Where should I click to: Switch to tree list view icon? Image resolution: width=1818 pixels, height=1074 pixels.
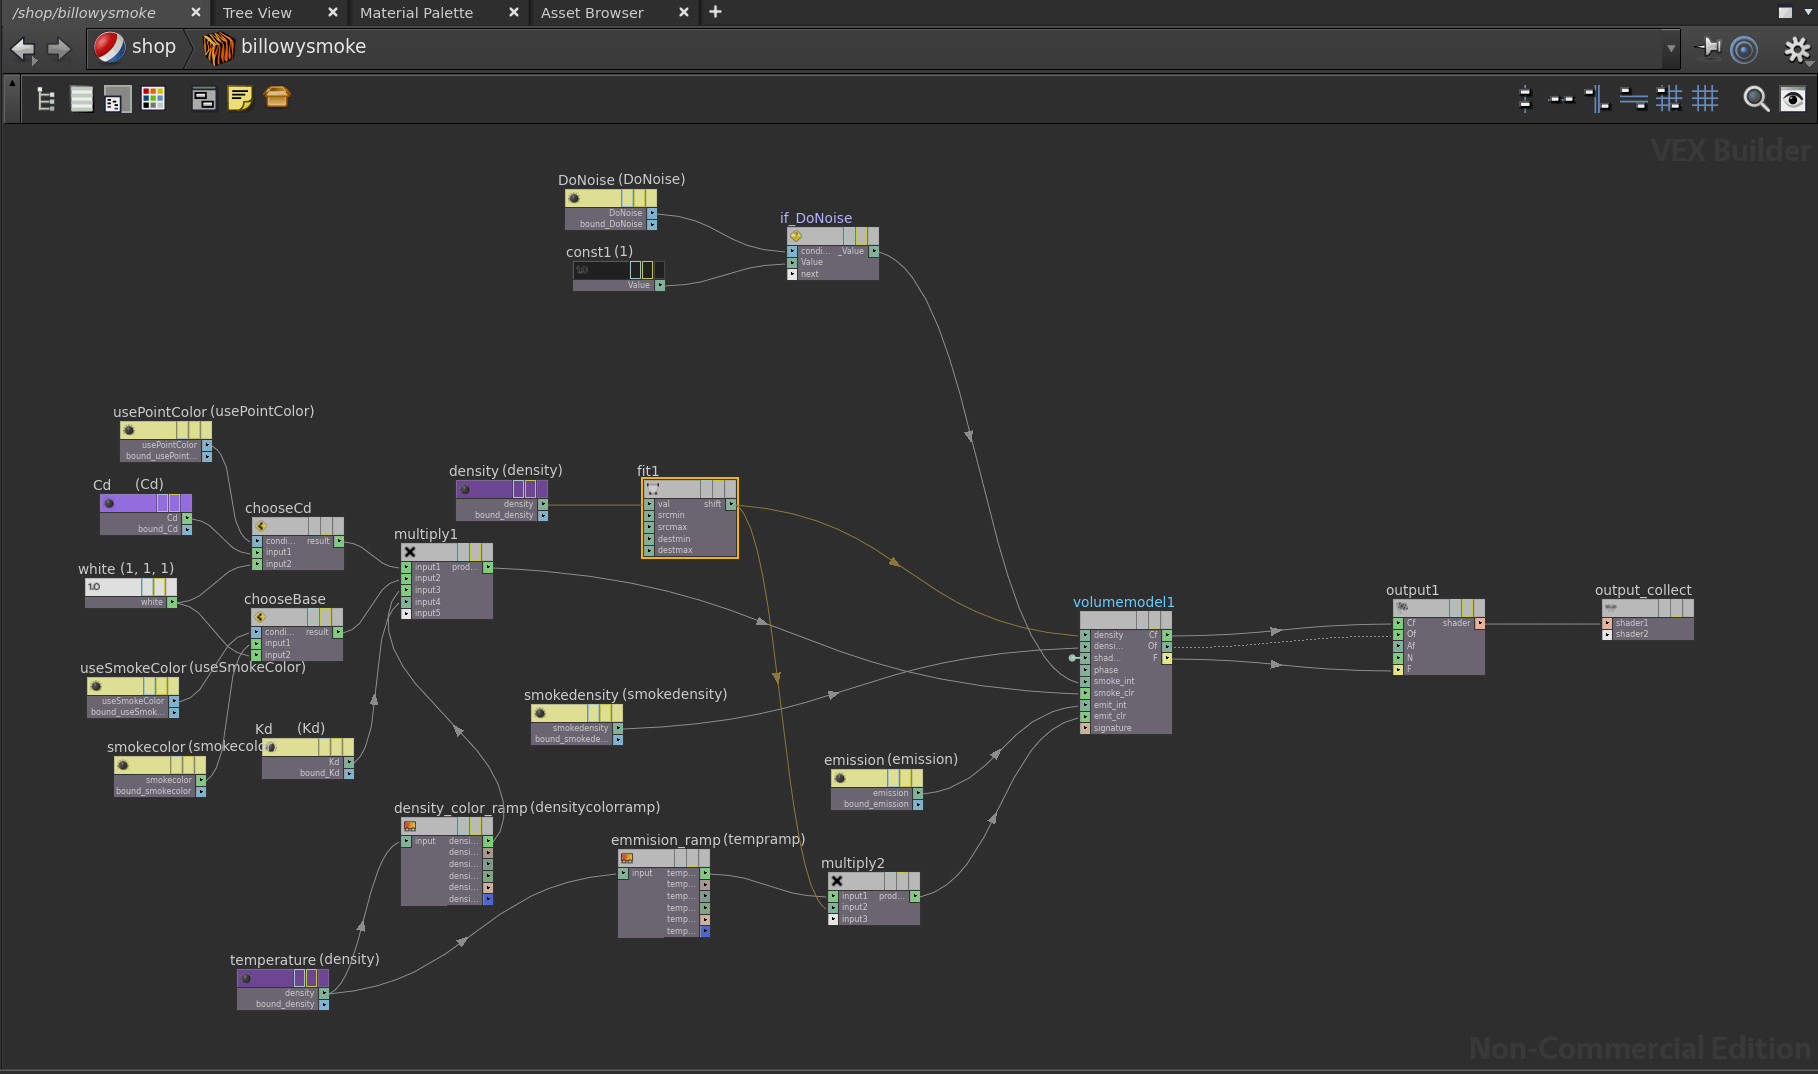(46, 98)
